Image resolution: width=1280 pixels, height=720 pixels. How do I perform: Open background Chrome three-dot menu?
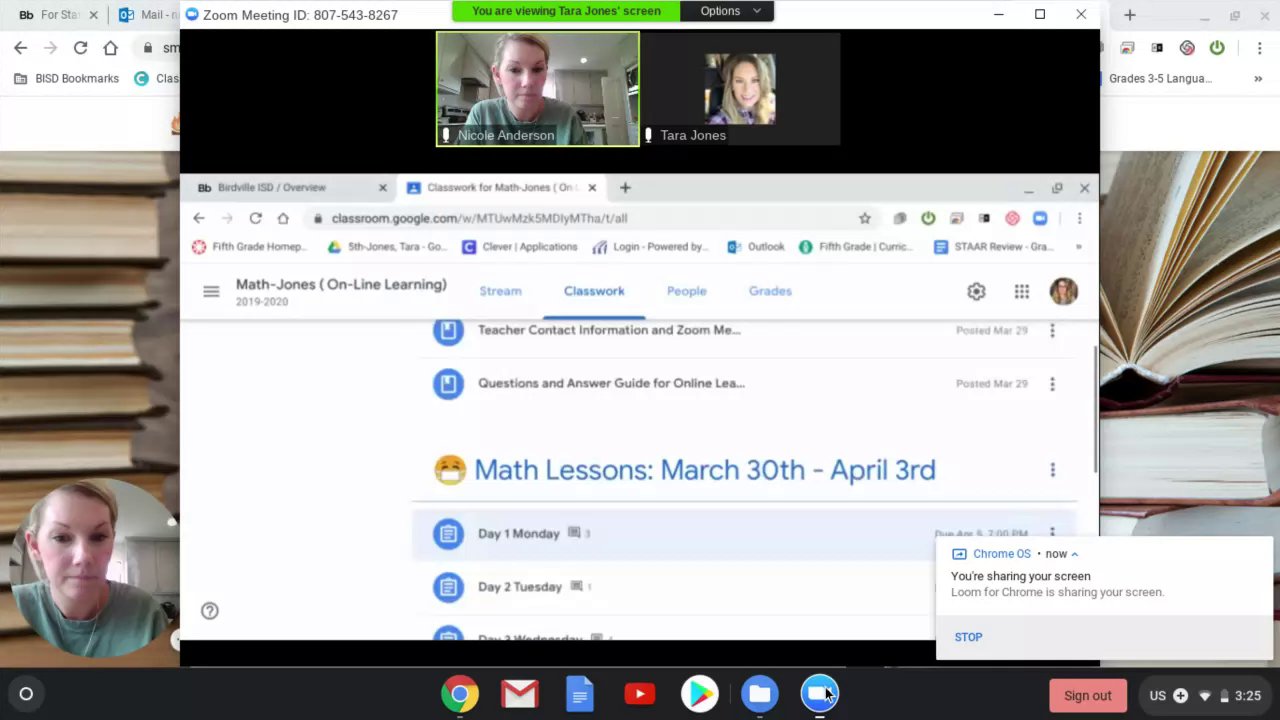tap(1259, 48)
